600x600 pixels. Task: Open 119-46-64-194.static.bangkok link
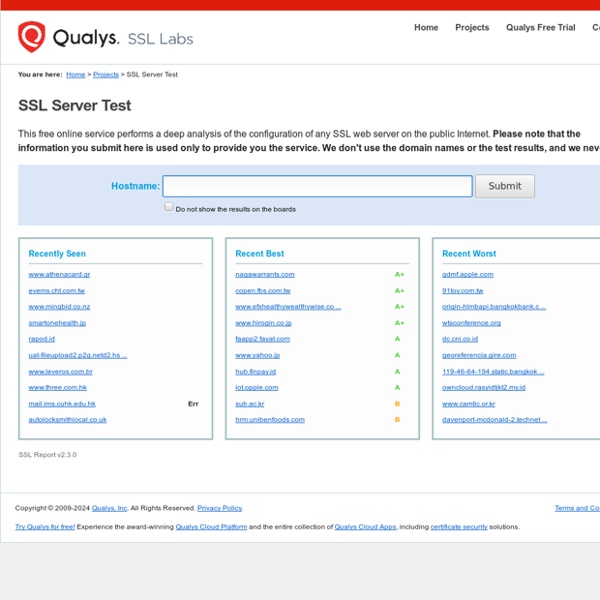point(493,372)
